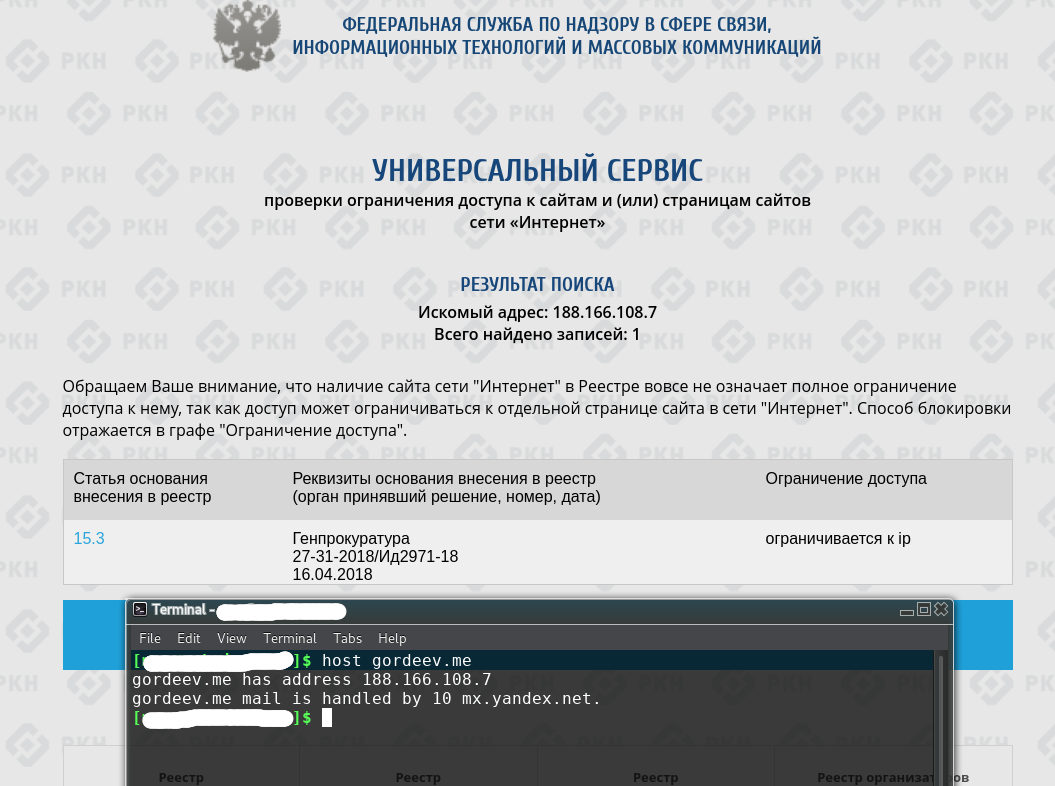Click the 'mx.yandex.net' mail line
The image size is (1055, 786).
[x=366, y=699]
